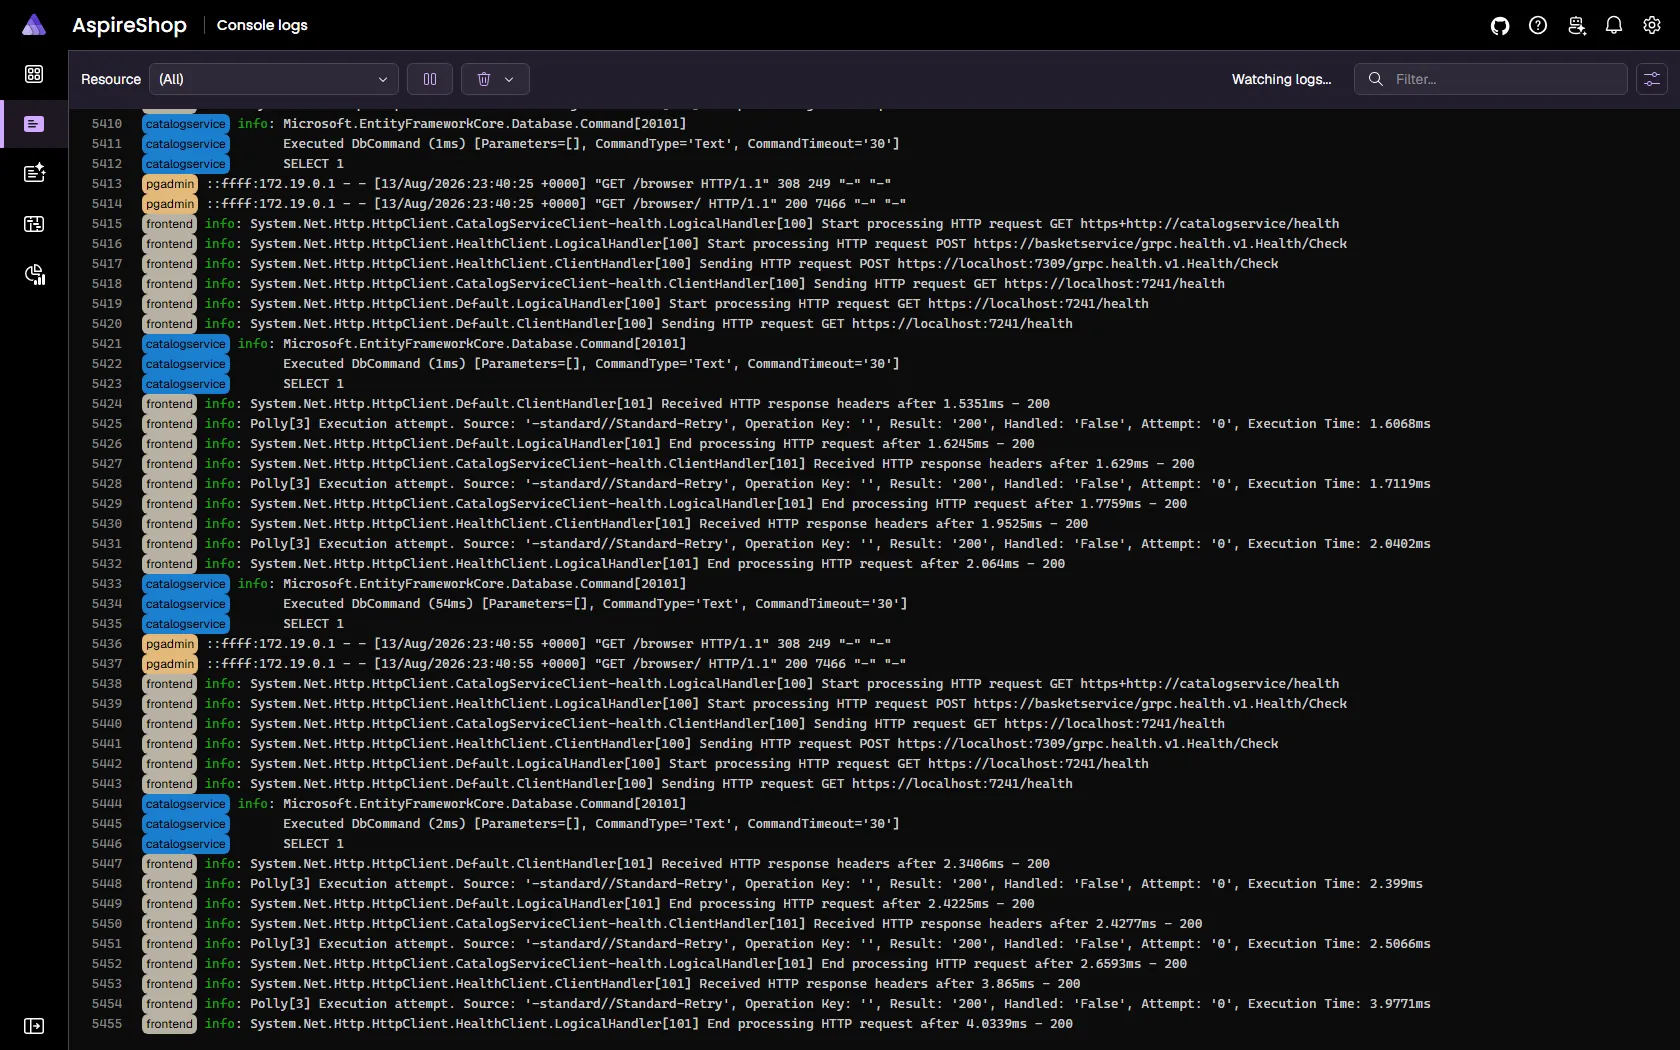Open Console logs sidebar icon

pyautogui.click(x=34, y=124)
